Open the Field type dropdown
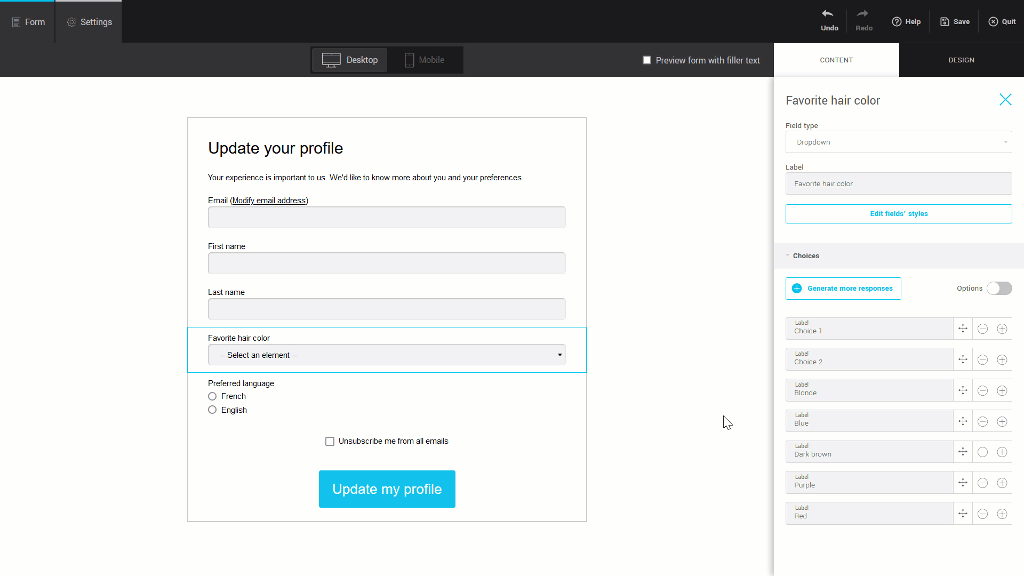 tap(897, 141)
